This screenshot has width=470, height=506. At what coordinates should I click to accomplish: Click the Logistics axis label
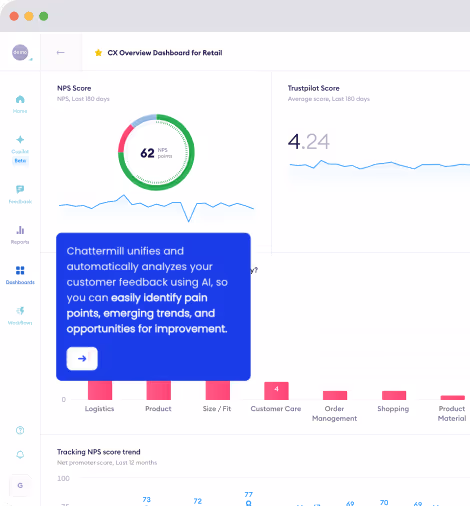point(99,409)
